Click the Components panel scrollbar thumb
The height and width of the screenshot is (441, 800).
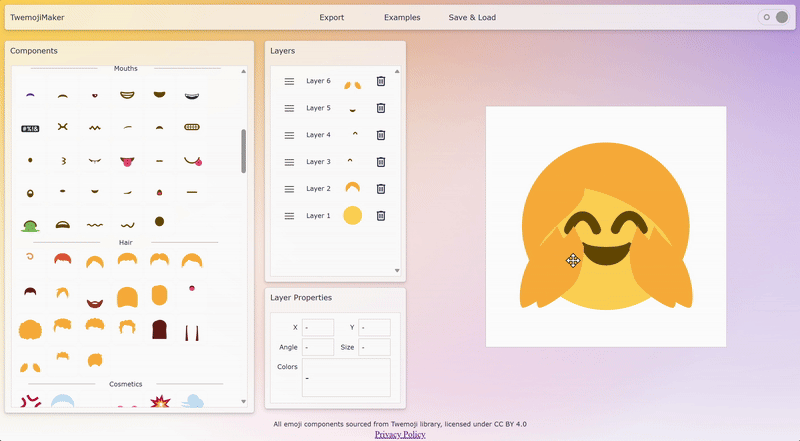pos(243,150)
